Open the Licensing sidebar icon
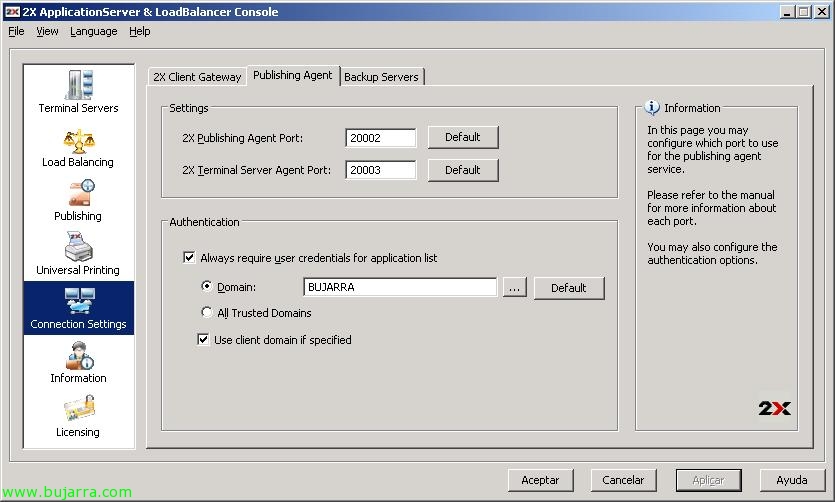This screenshot has height=502, width=835. pyautogui.click(x=79, y=409)
